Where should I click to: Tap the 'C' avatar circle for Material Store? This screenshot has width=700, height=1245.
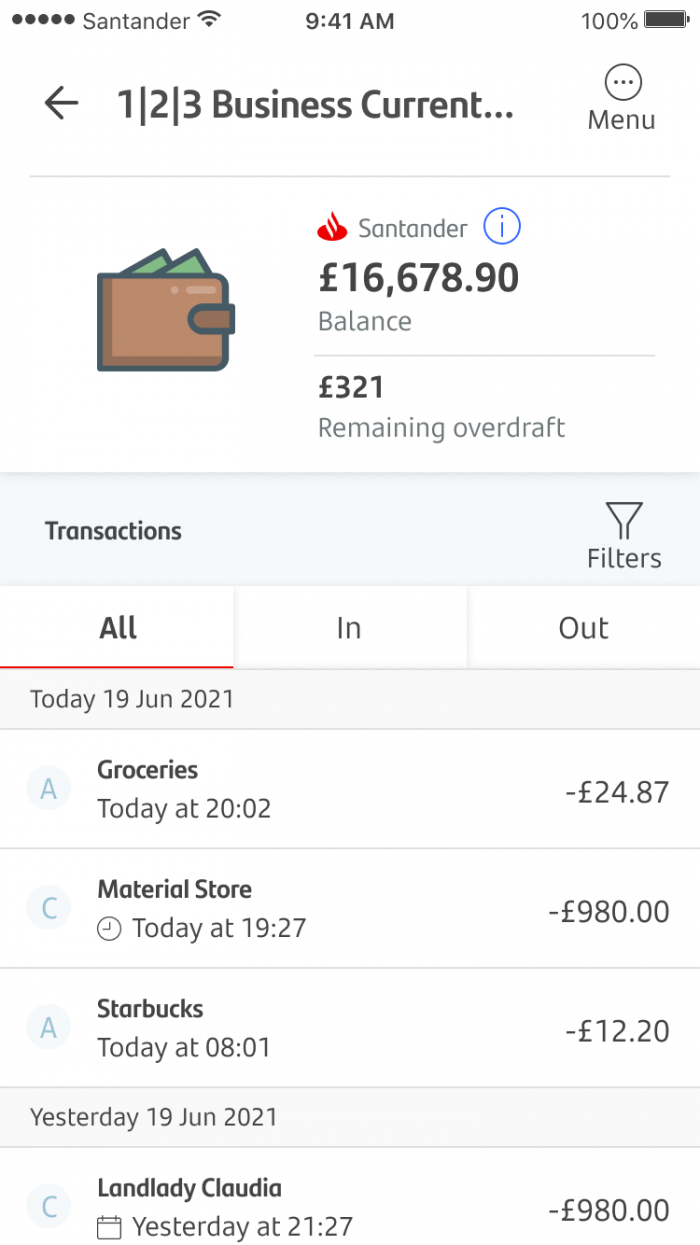point(48,908)
